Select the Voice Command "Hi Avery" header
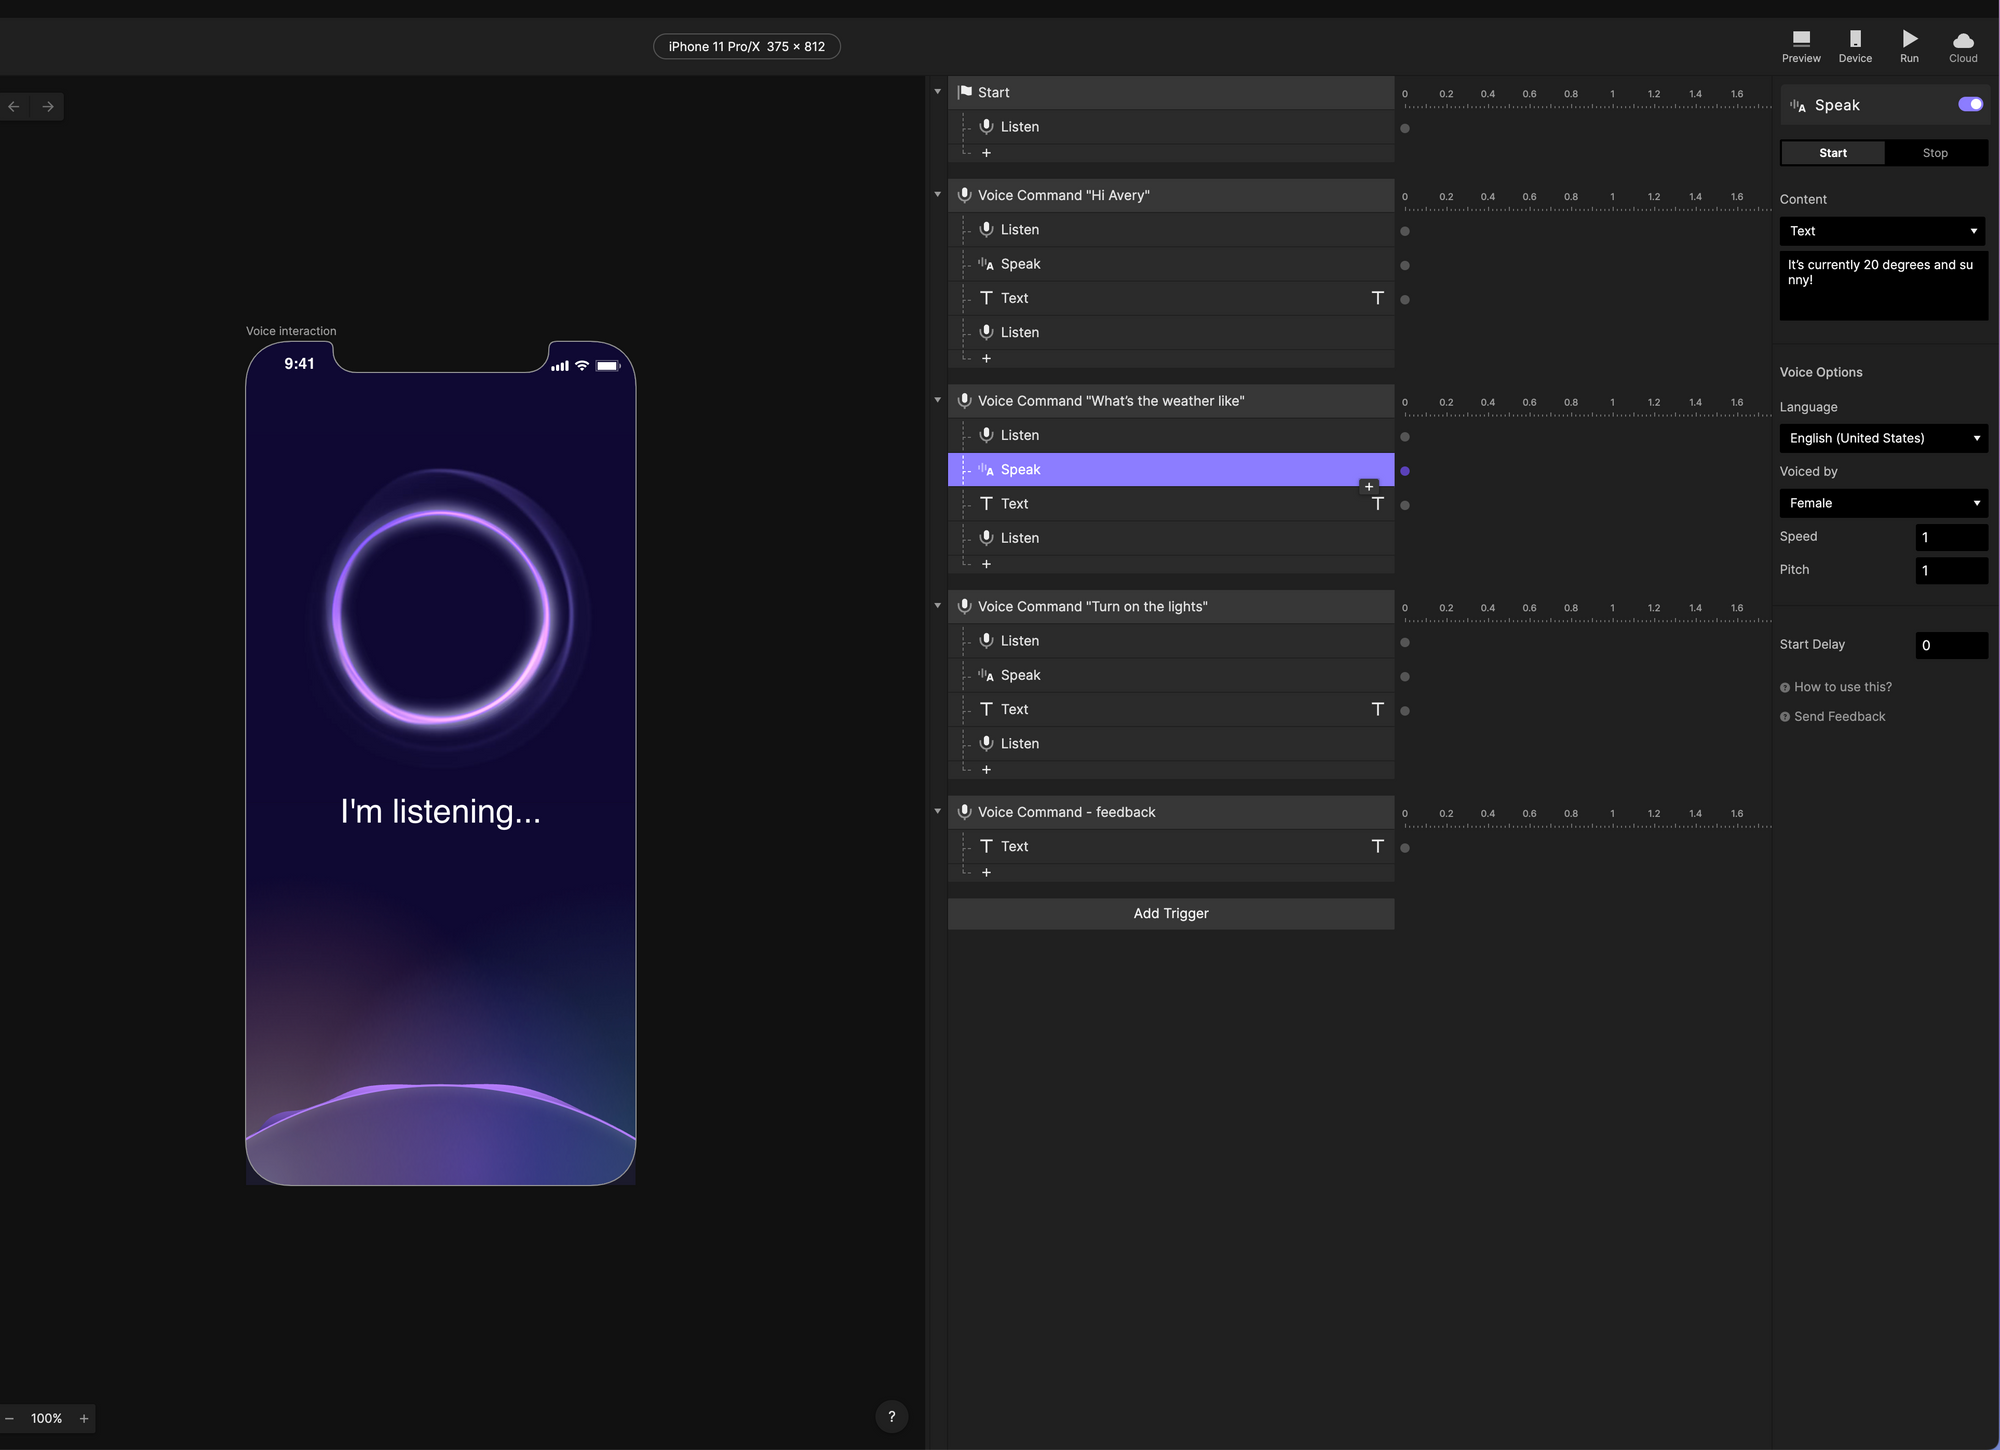The height and width of the screenshot is (1450, 2000). tap(1171, 195)
